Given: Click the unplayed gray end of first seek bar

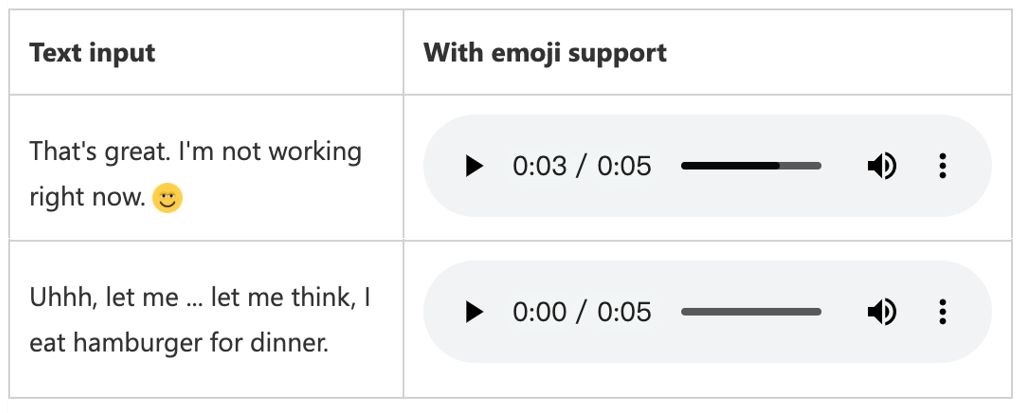Looking at the screenshot, I should [x=801, y=166].
